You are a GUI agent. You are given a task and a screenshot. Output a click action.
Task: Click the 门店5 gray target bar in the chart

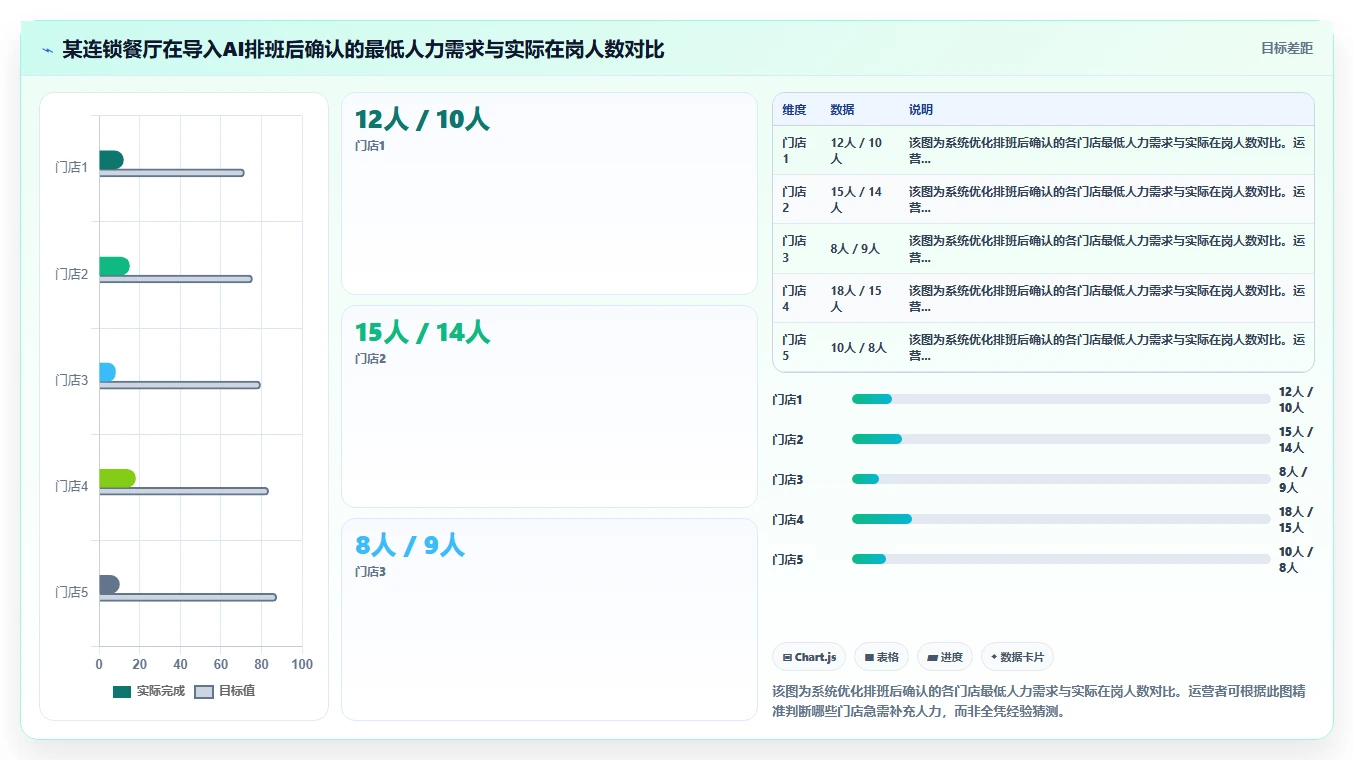(187, 597)
